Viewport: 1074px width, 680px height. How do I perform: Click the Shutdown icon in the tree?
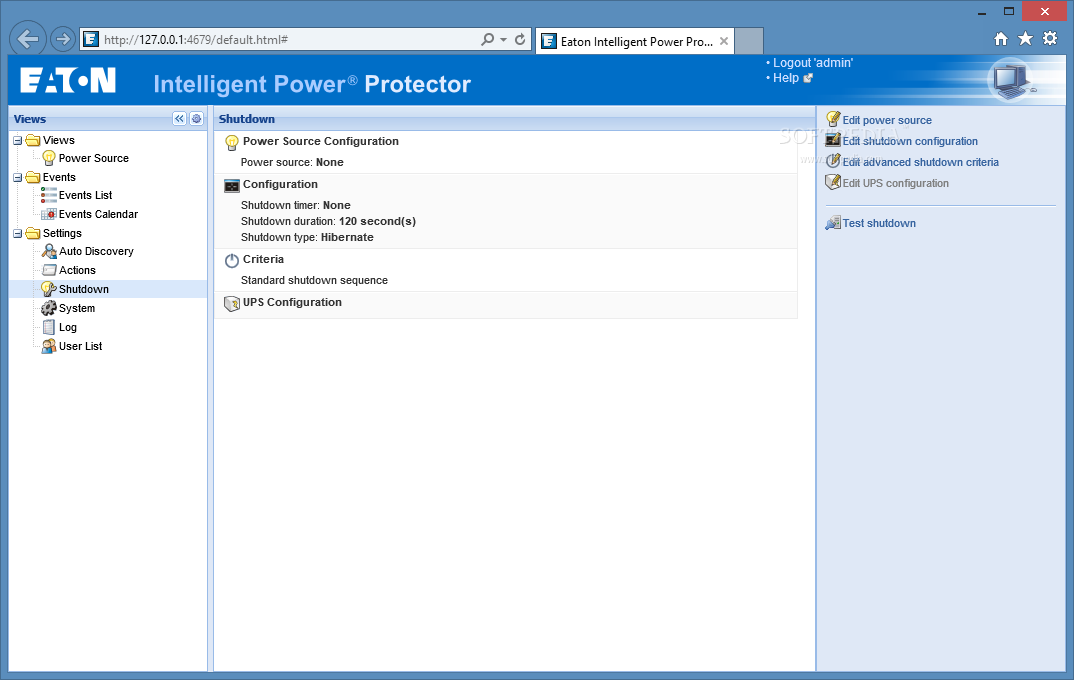click(x=49, y=289)
